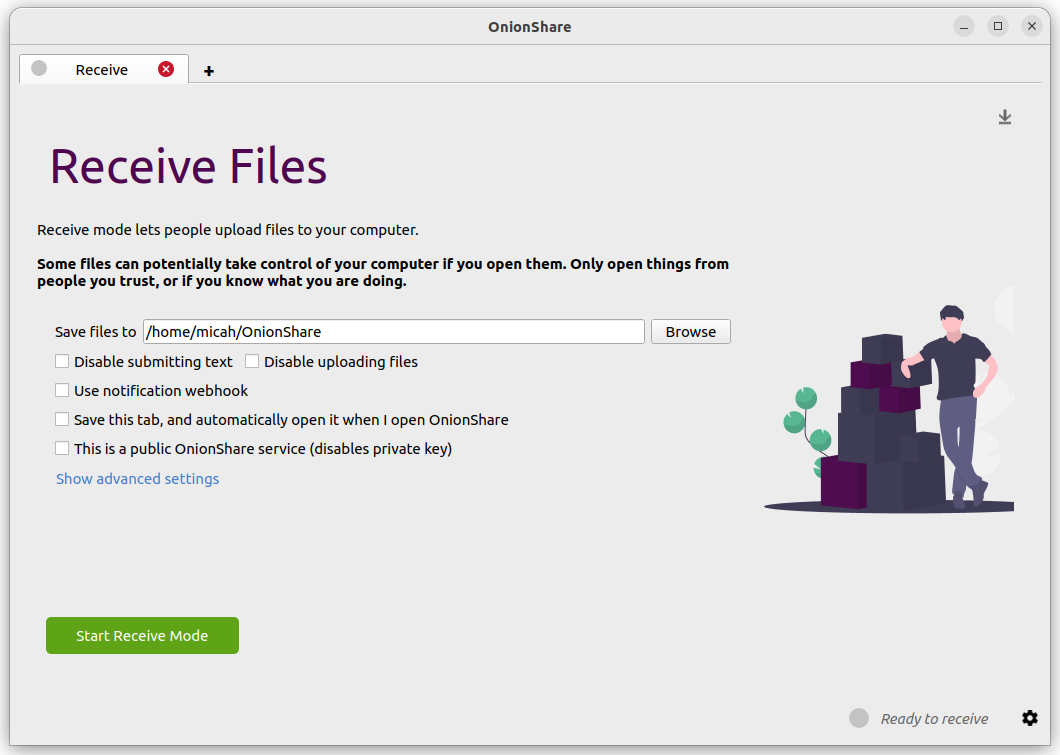Toggle Save this tab automatically checkbox
Image resolution: width=1060 pixels, height=755 pixels.
[x=62, y=420]
